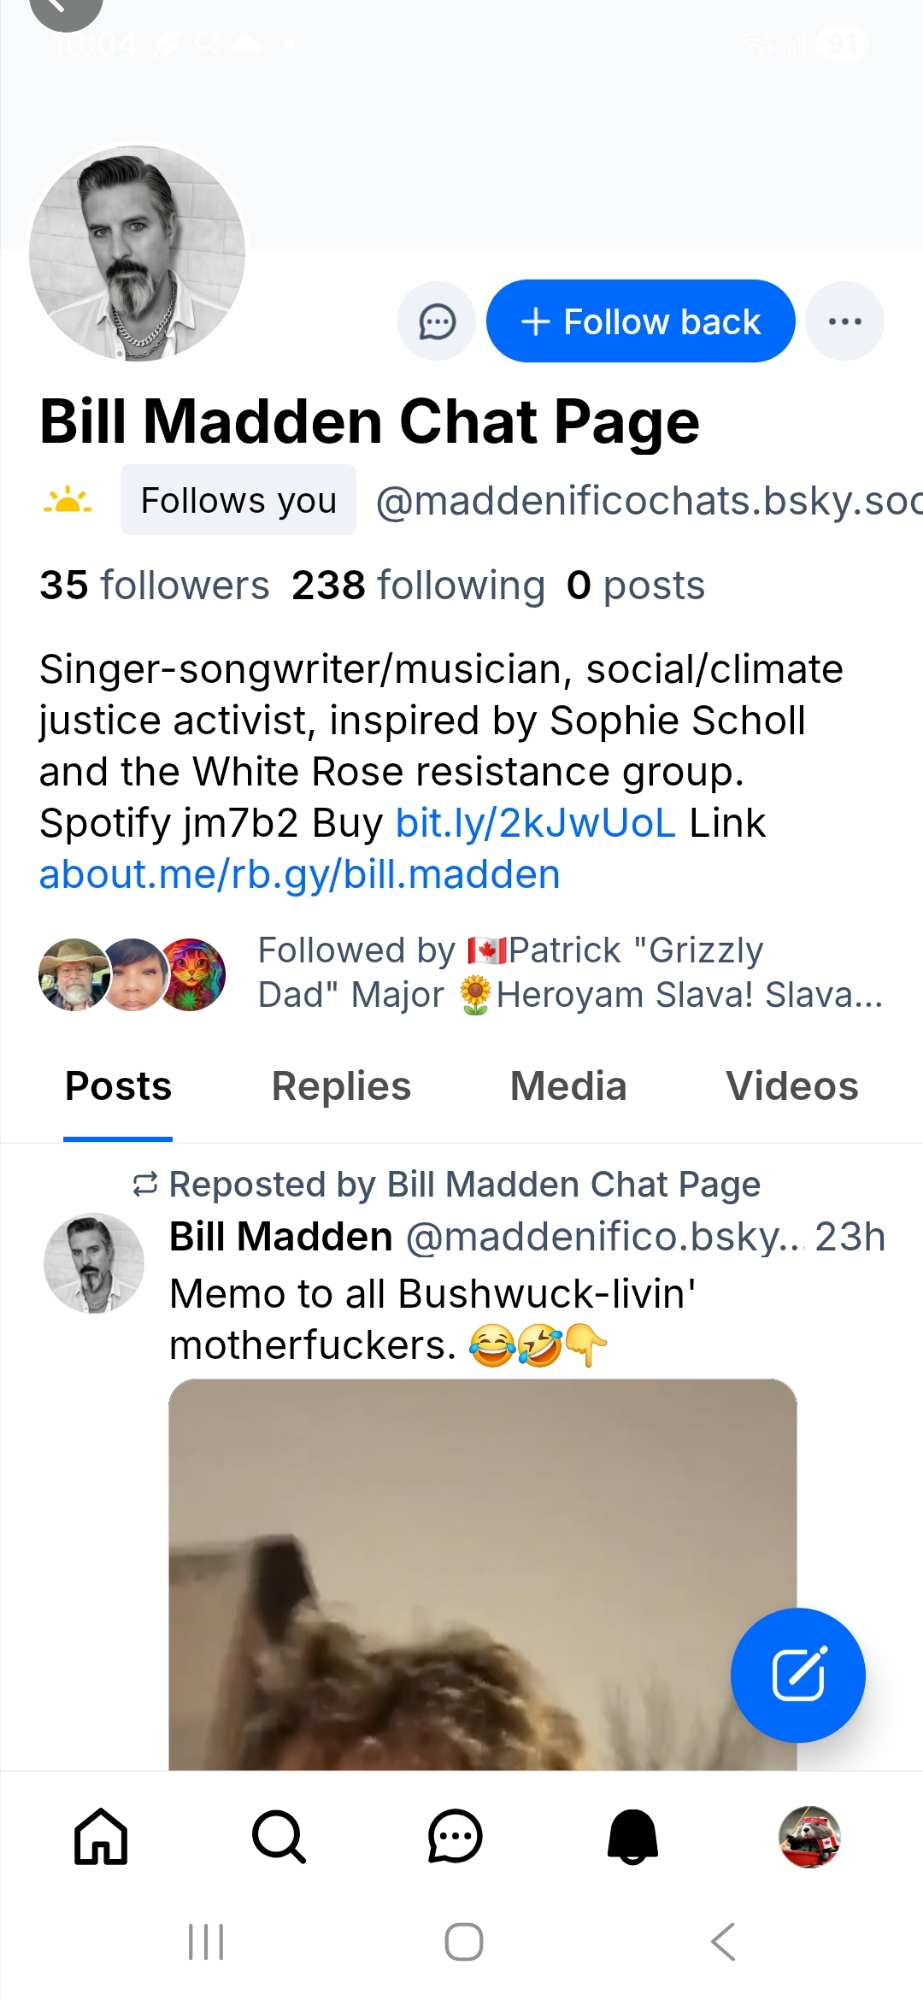Open Chats from bottom navigation

455,1837
